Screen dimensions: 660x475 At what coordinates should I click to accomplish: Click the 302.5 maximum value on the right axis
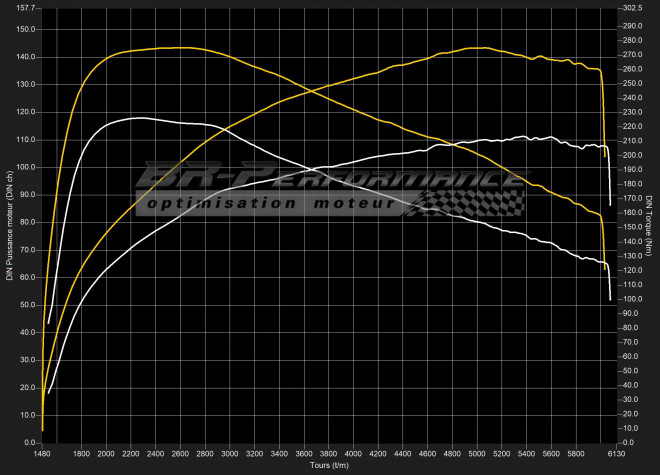click(630, 7)
